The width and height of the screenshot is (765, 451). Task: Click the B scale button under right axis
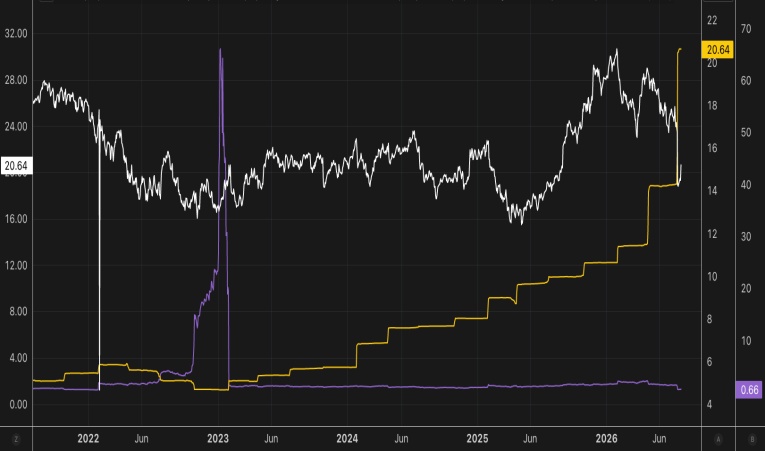752,439
